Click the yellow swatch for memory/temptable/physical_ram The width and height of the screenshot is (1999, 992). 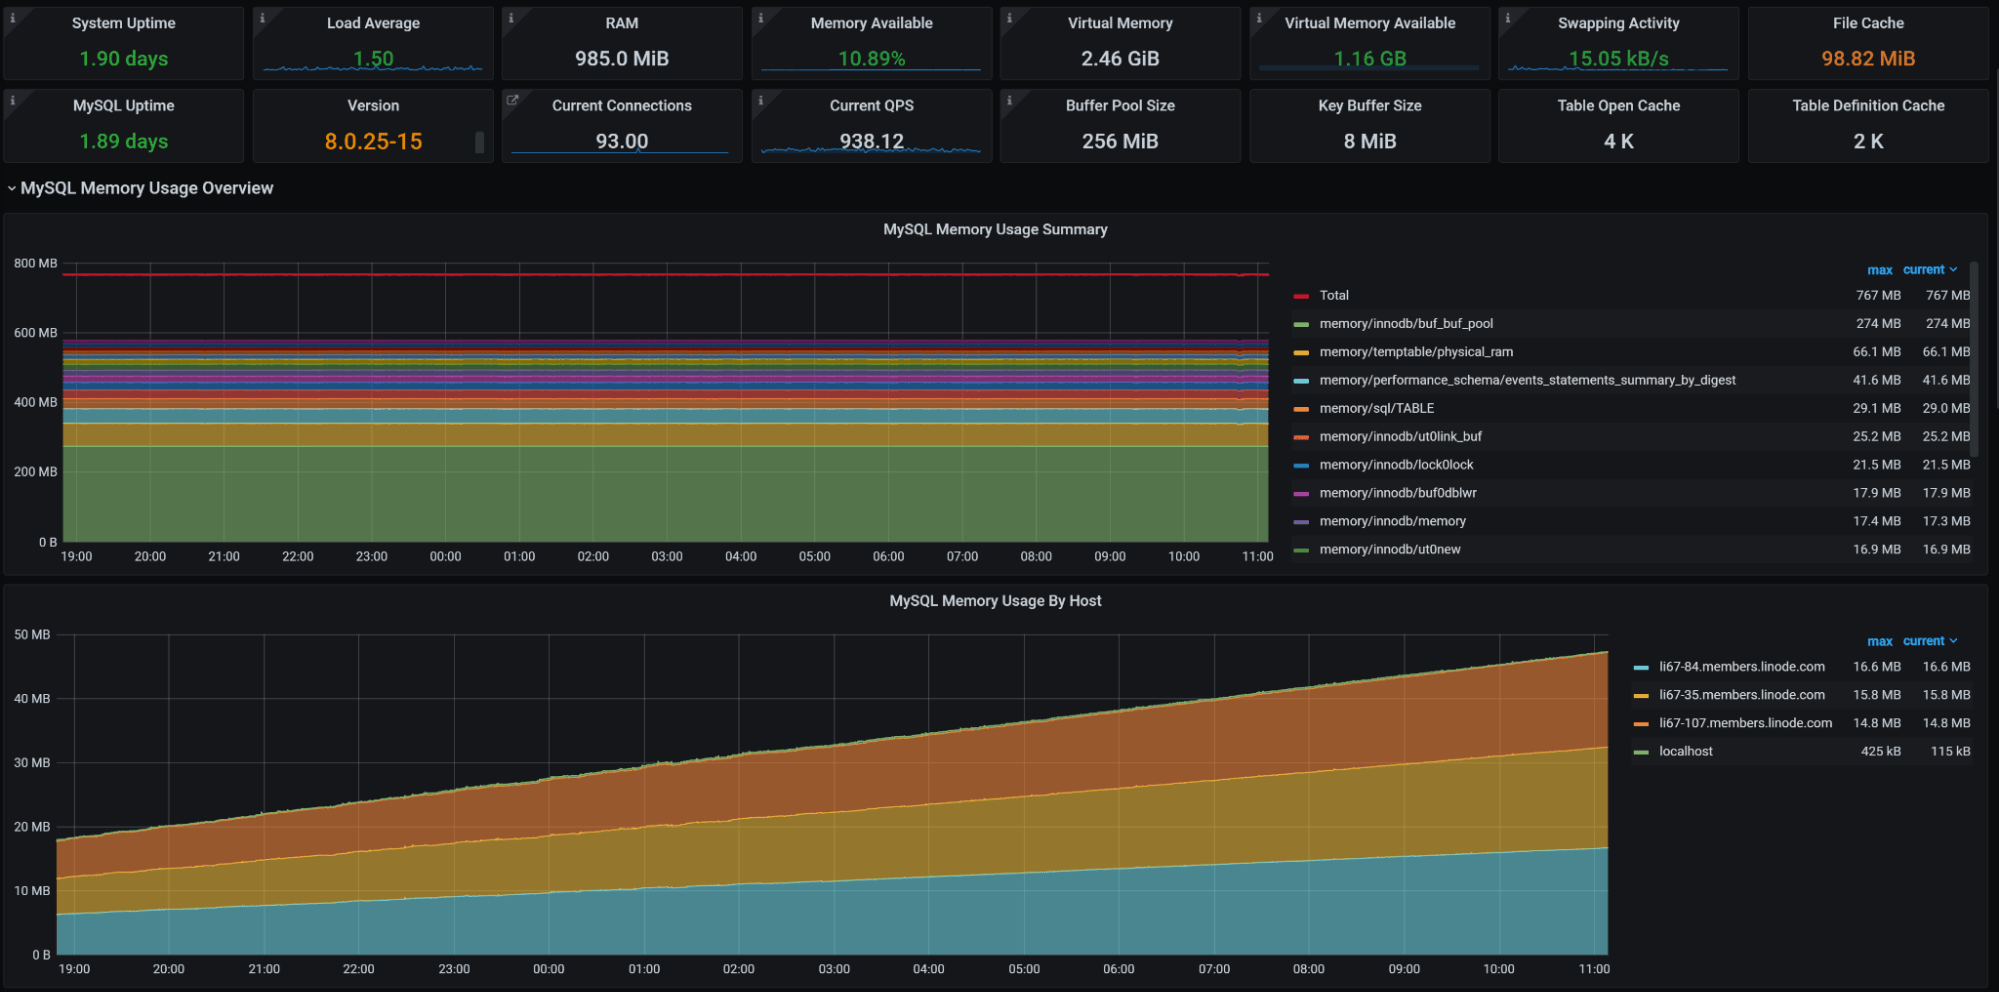coord(1301,352)
